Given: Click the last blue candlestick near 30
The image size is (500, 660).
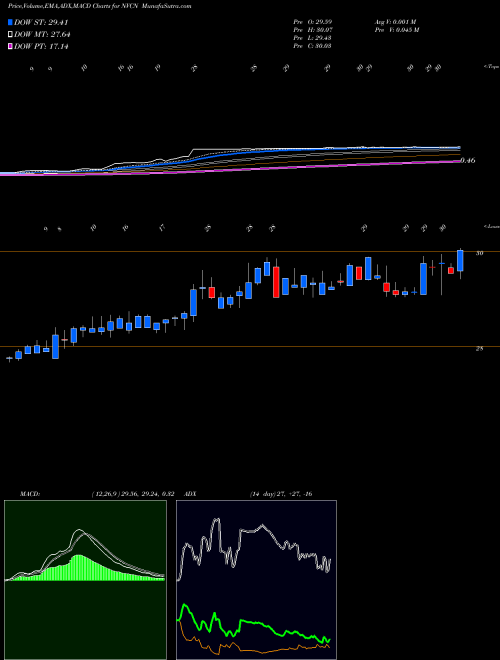Looking at the screenshot, I should [x=460, y=261].
